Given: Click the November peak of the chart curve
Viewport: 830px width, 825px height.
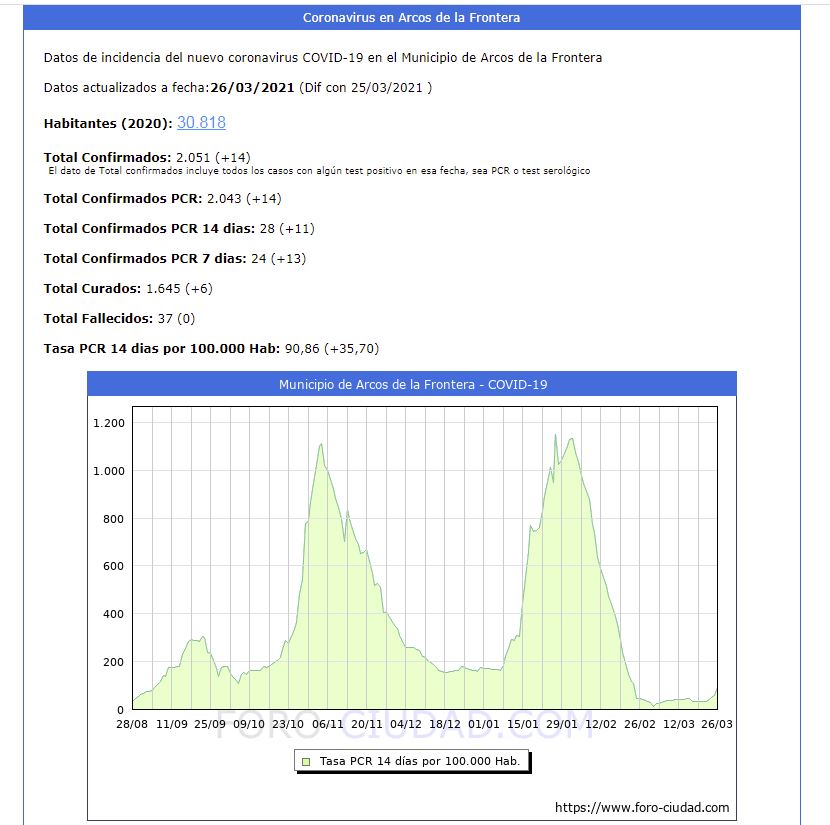Looking at the screenshot, I should tap(321, 445).
